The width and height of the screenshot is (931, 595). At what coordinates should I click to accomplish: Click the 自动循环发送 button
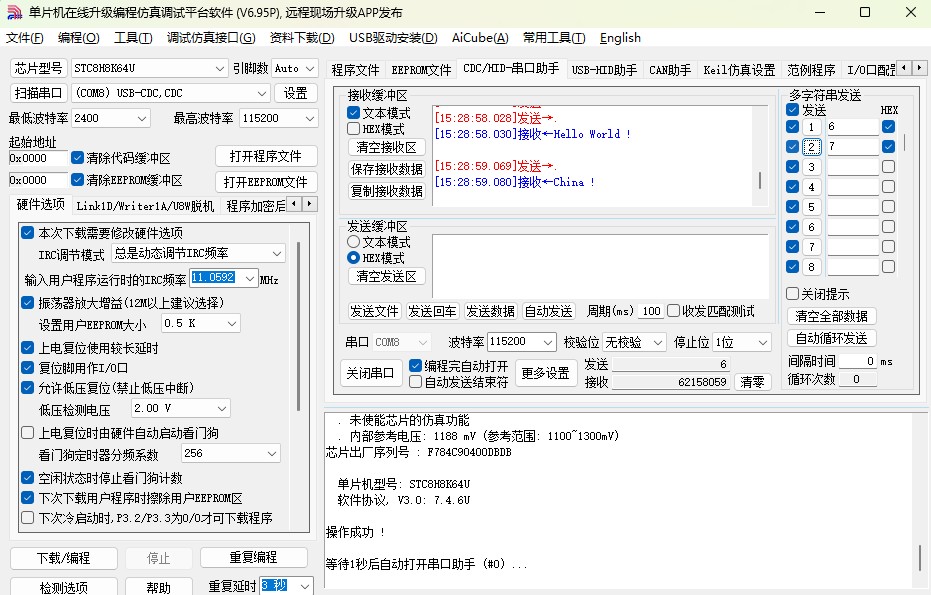(831, 338)
